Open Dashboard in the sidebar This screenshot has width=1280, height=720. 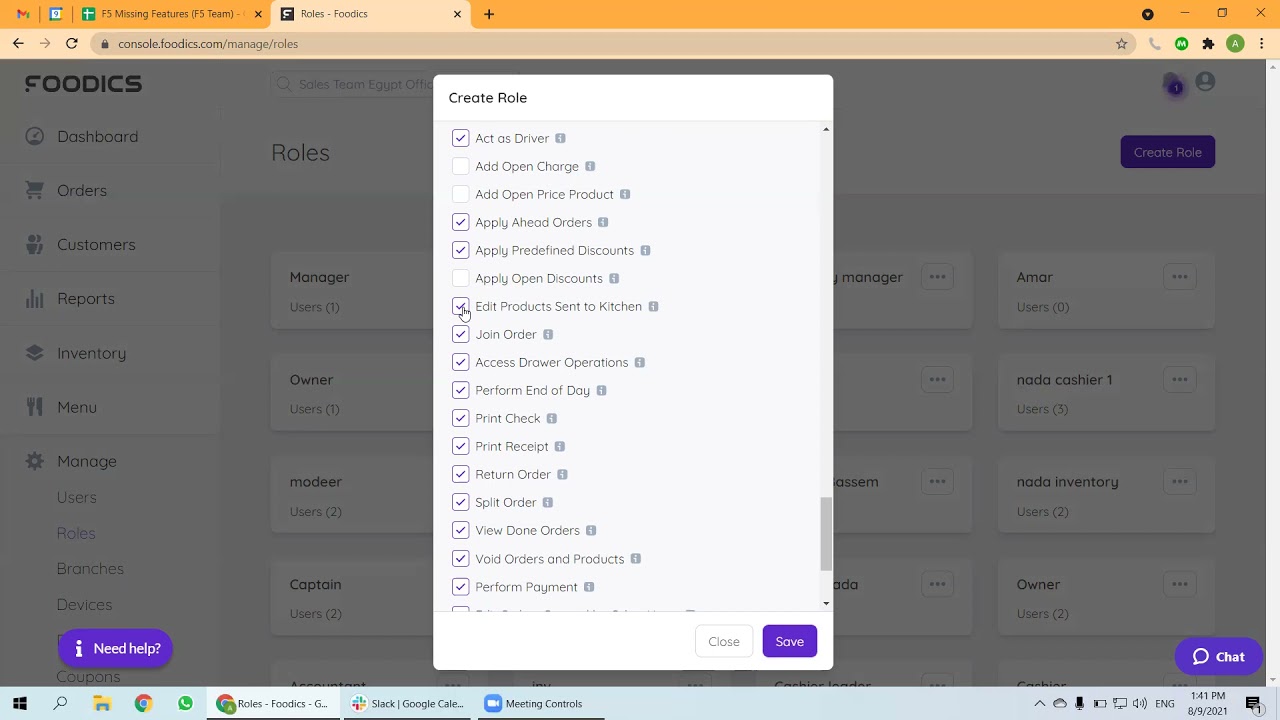click(97, 137)
